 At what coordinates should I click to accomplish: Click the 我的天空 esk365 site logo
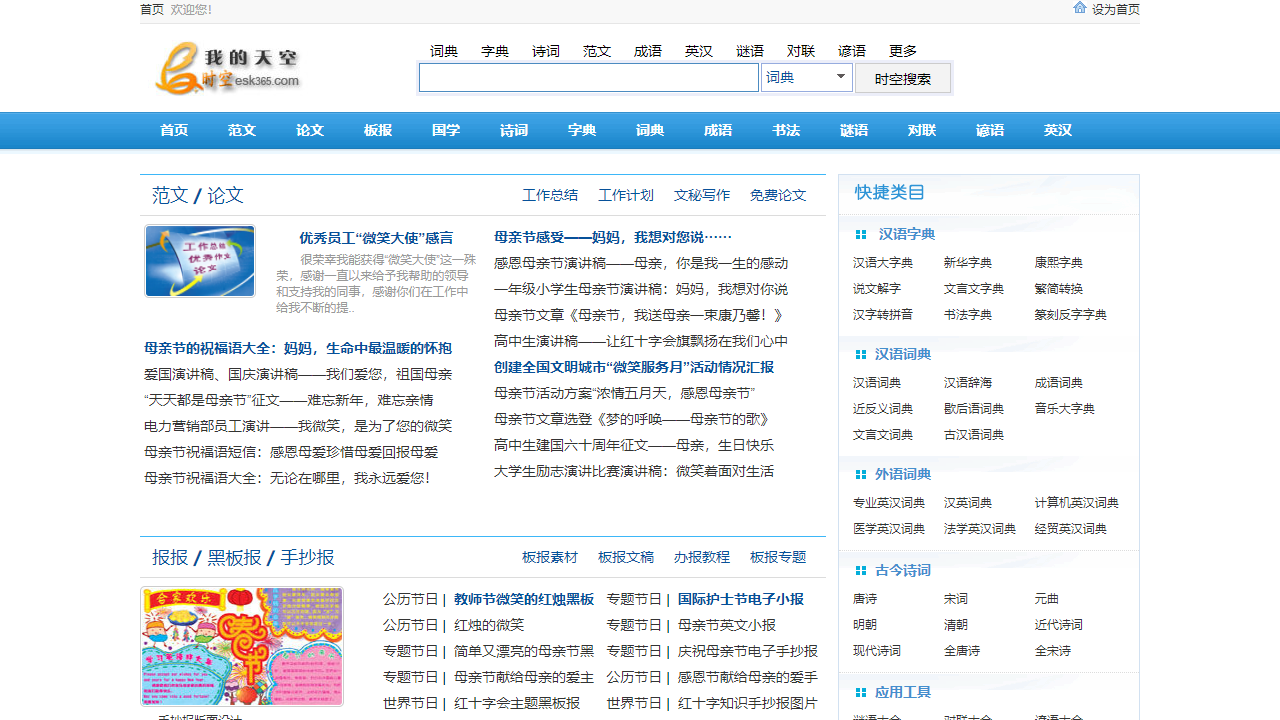click(x=228, y=69)
